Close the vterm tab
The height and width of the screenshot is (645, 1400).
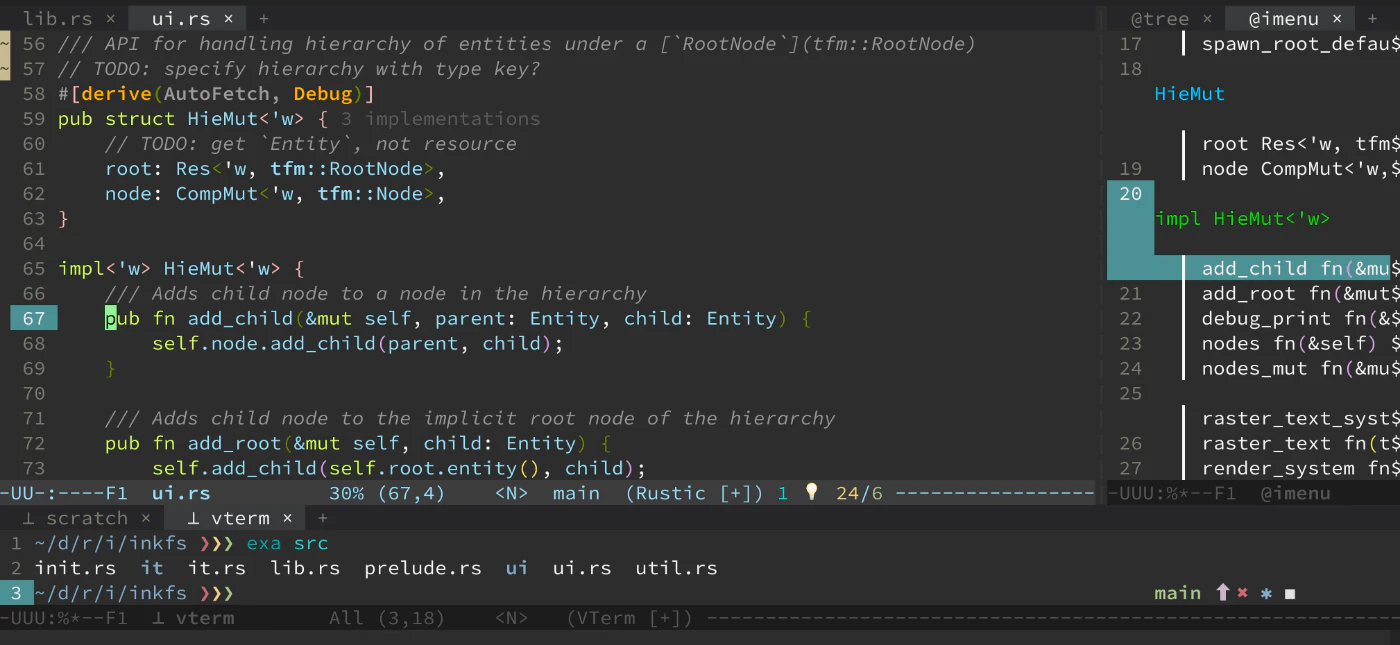point(287,518)
